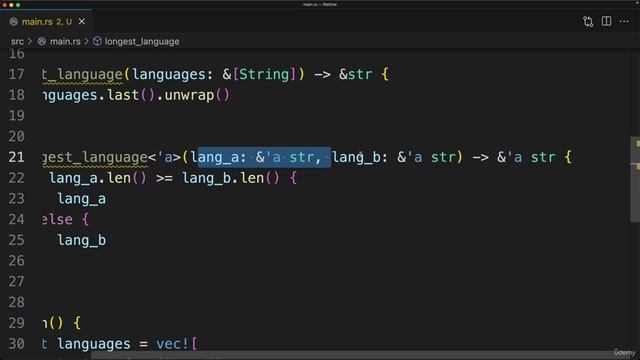This screenshot has width=640, height=360.
Task: Click the breadcrumb function cube icon
Action: tap(97, 41)
